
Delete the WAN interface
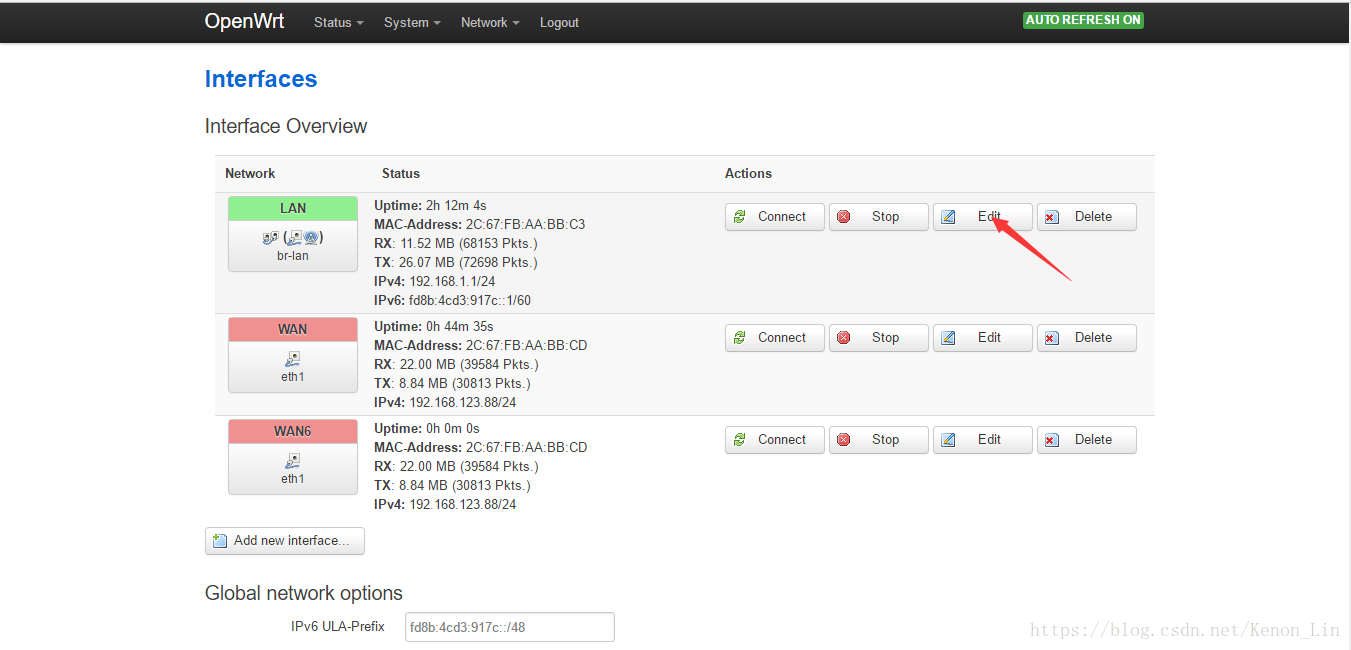[1087, 338]
